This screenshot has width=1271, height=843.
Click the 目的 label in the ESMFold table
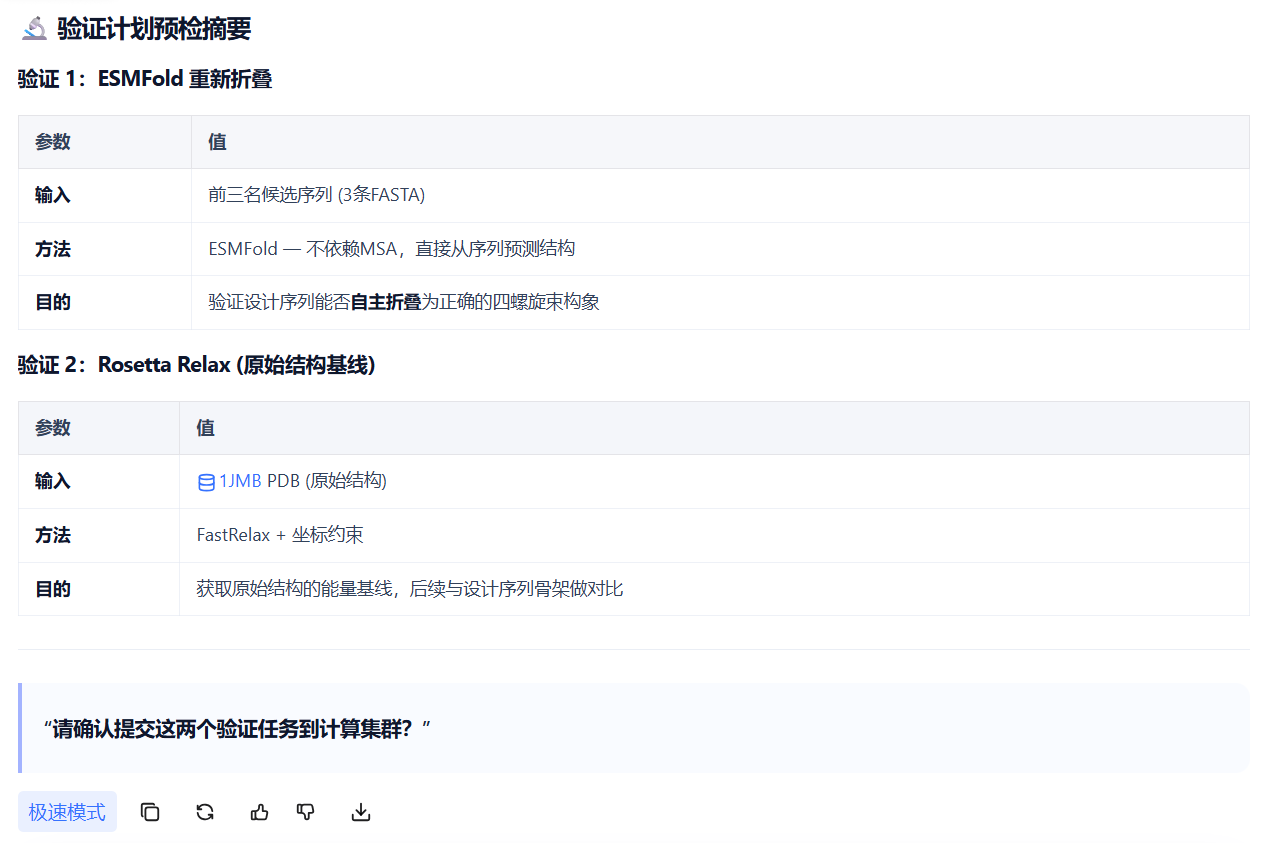[53, 302]
